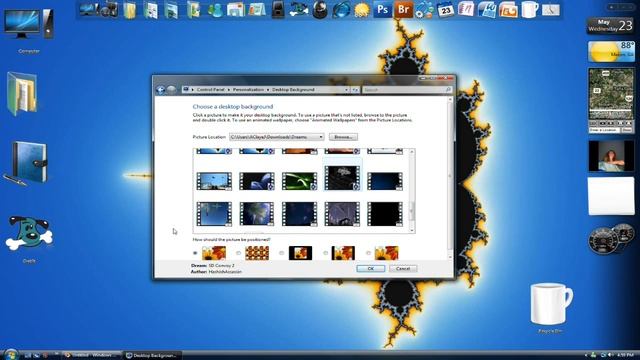This screenshot has height=360, width=640.
Task: Click the dialog's Search input field
Action: 407,90
